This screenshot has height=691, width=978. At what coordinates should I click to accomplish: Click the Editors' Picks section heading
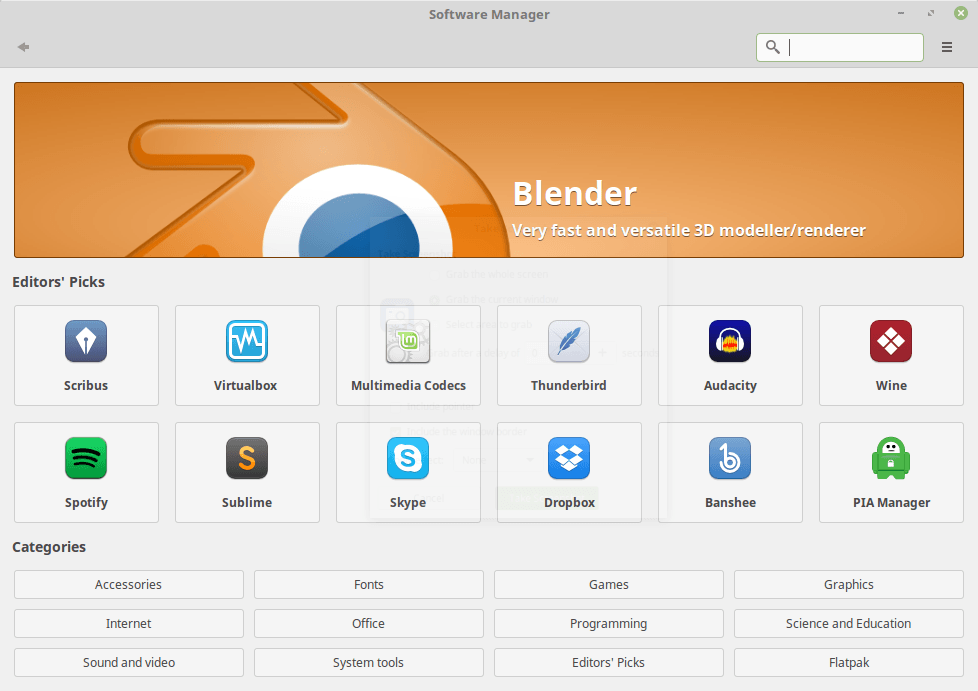click(x=59, y=282)
